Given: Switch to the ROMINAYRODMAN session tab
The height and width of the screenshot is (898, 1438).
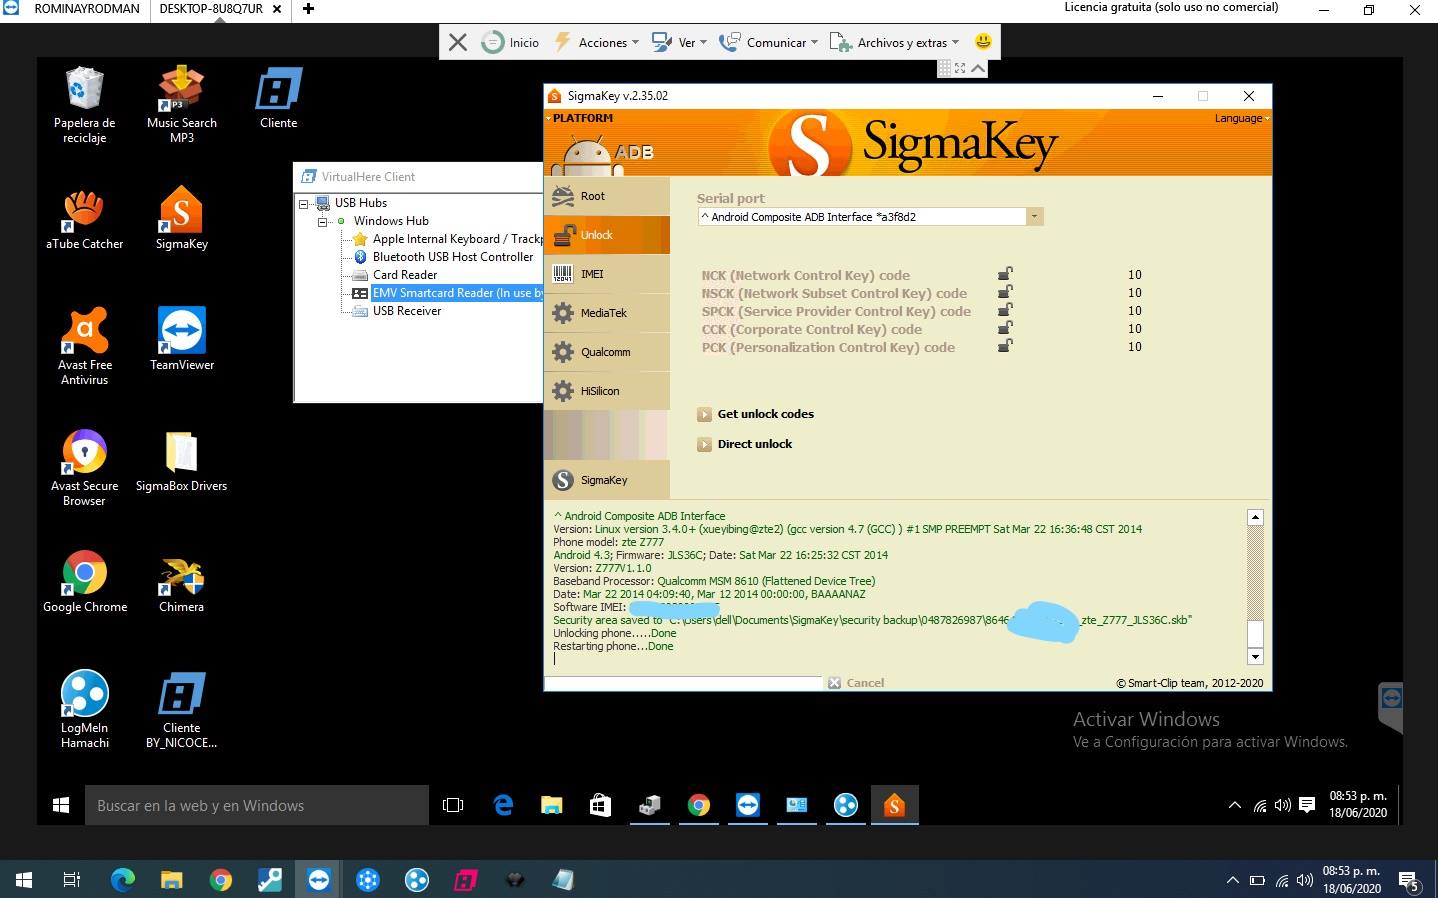Looking at the screenshot, I should point(86,9).
